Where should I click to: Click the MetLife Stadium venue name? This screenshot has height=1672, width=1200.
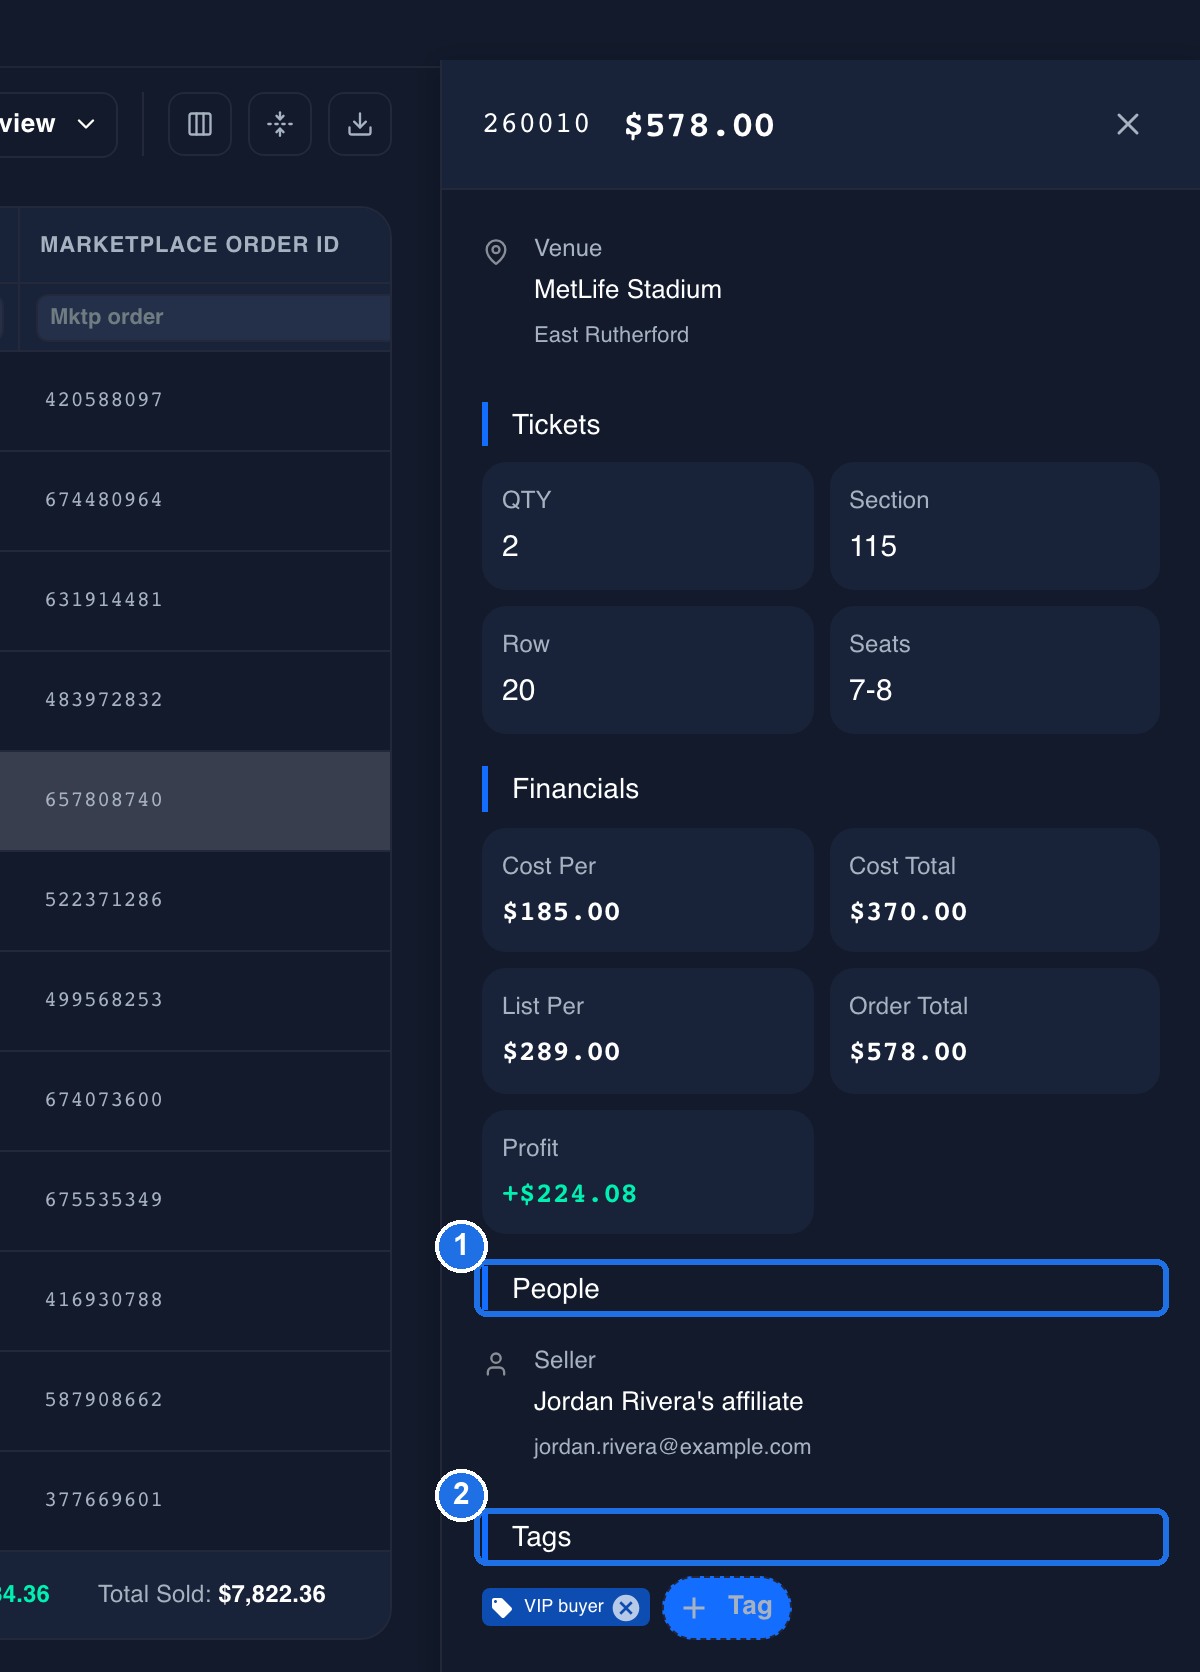coord(628,289)
